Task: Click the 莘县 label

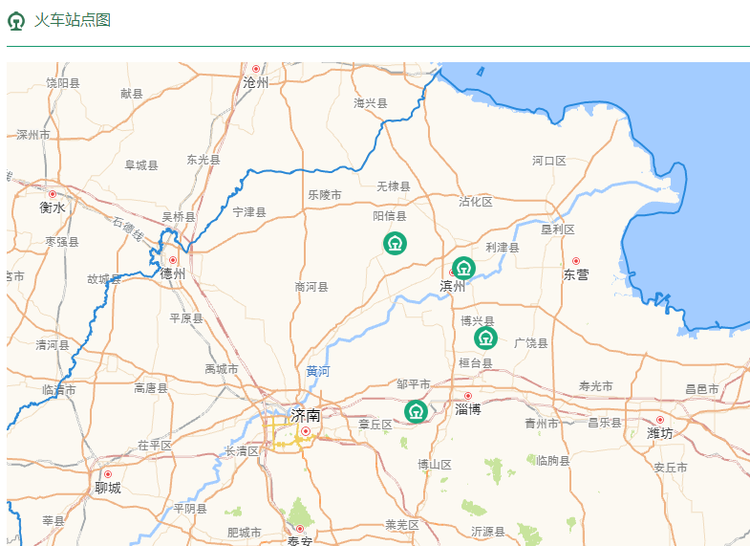Action: coord(53,521)
